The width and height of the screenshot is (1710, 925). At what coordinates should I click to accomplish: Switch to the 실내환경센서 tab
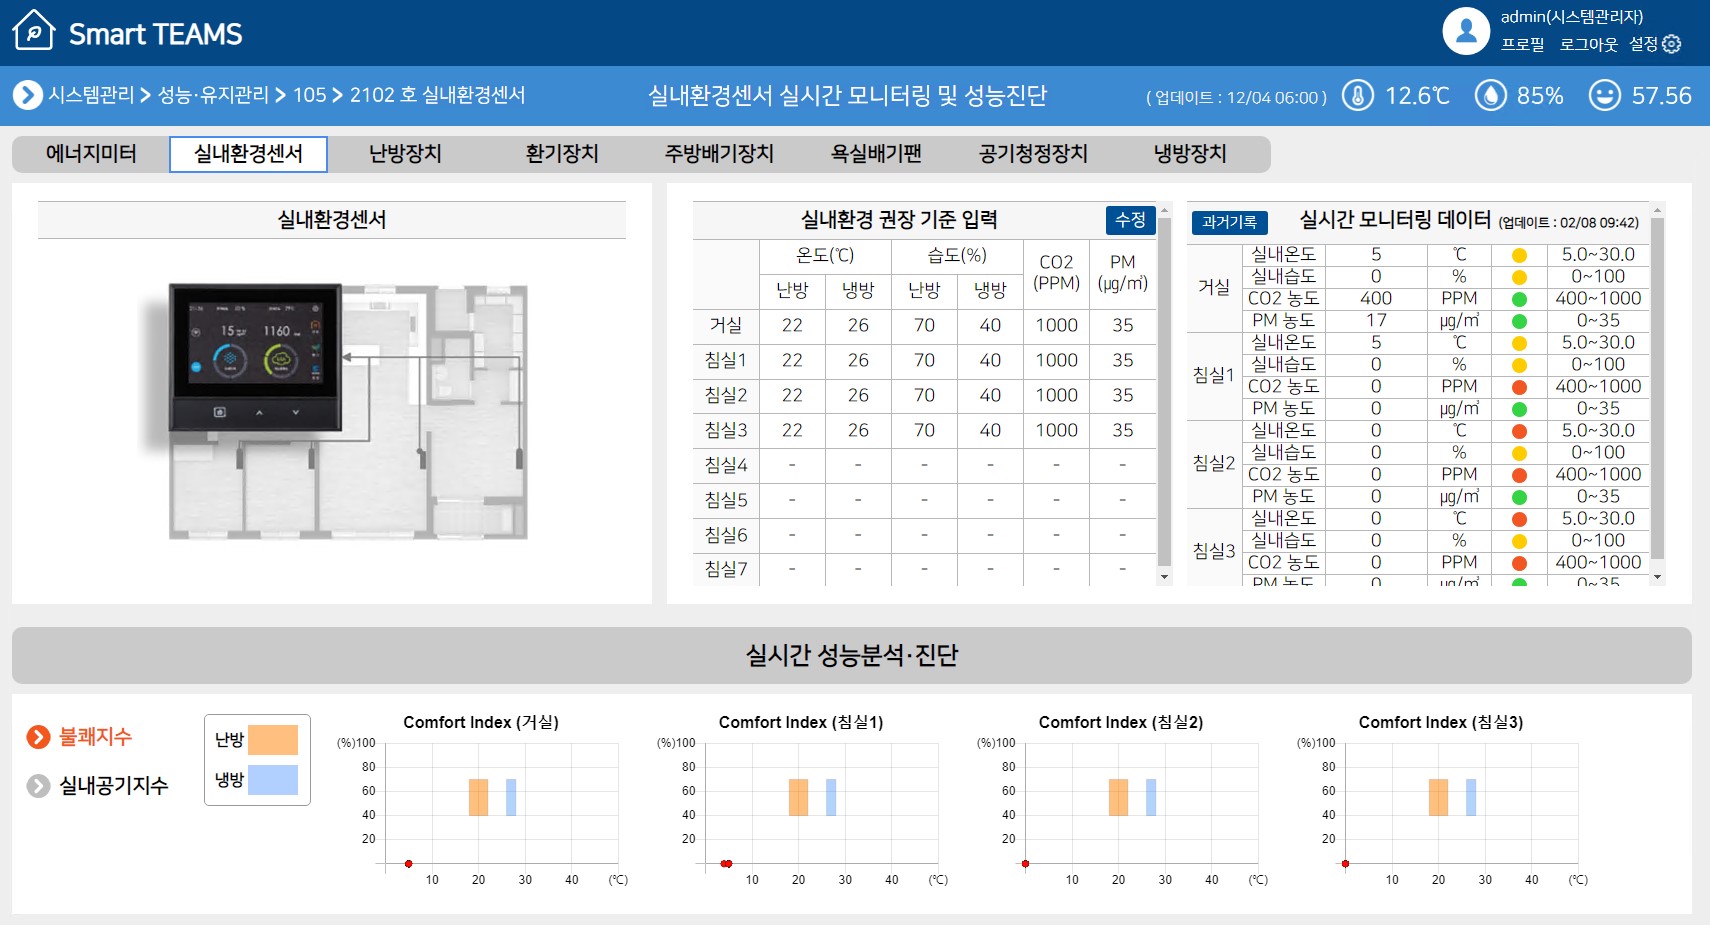point(248,154)
